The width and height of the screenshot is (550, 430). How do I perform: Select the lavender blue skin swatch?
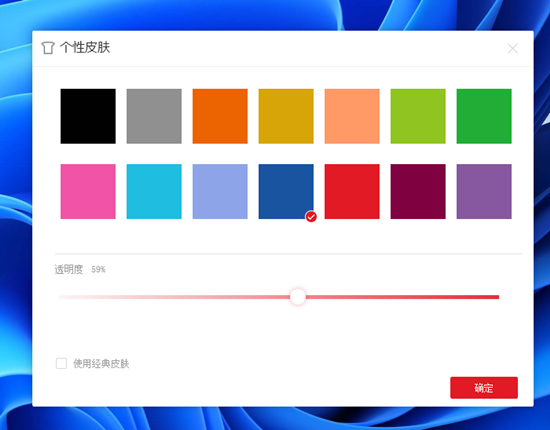220,192
